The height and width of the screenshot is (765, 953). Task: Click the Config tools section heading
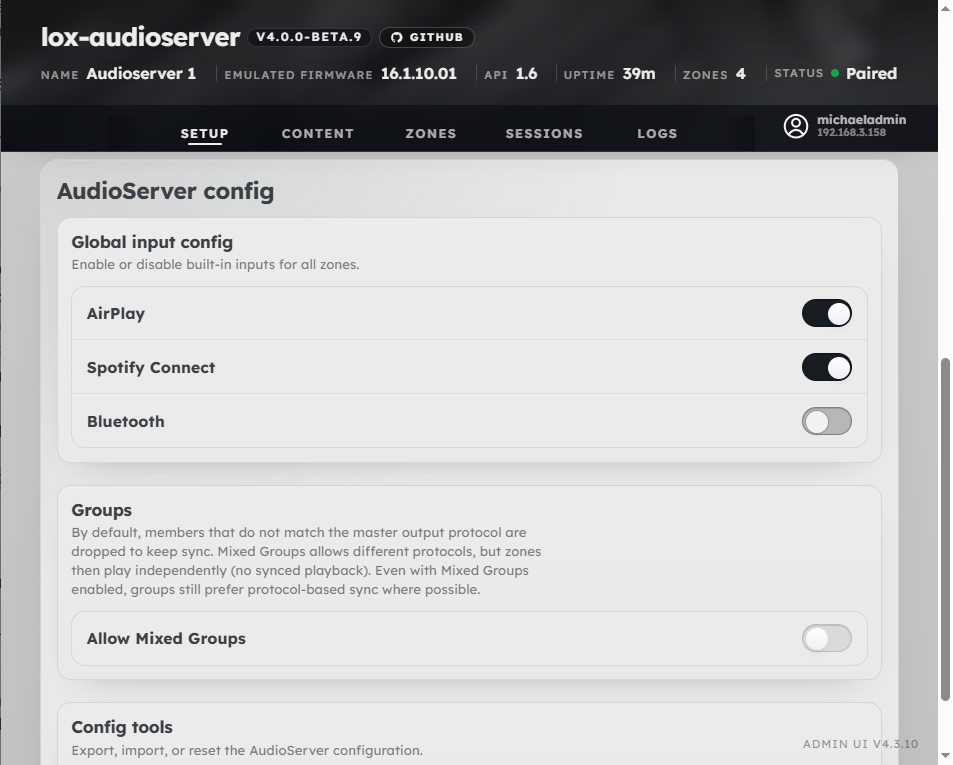tap(122, 727)
